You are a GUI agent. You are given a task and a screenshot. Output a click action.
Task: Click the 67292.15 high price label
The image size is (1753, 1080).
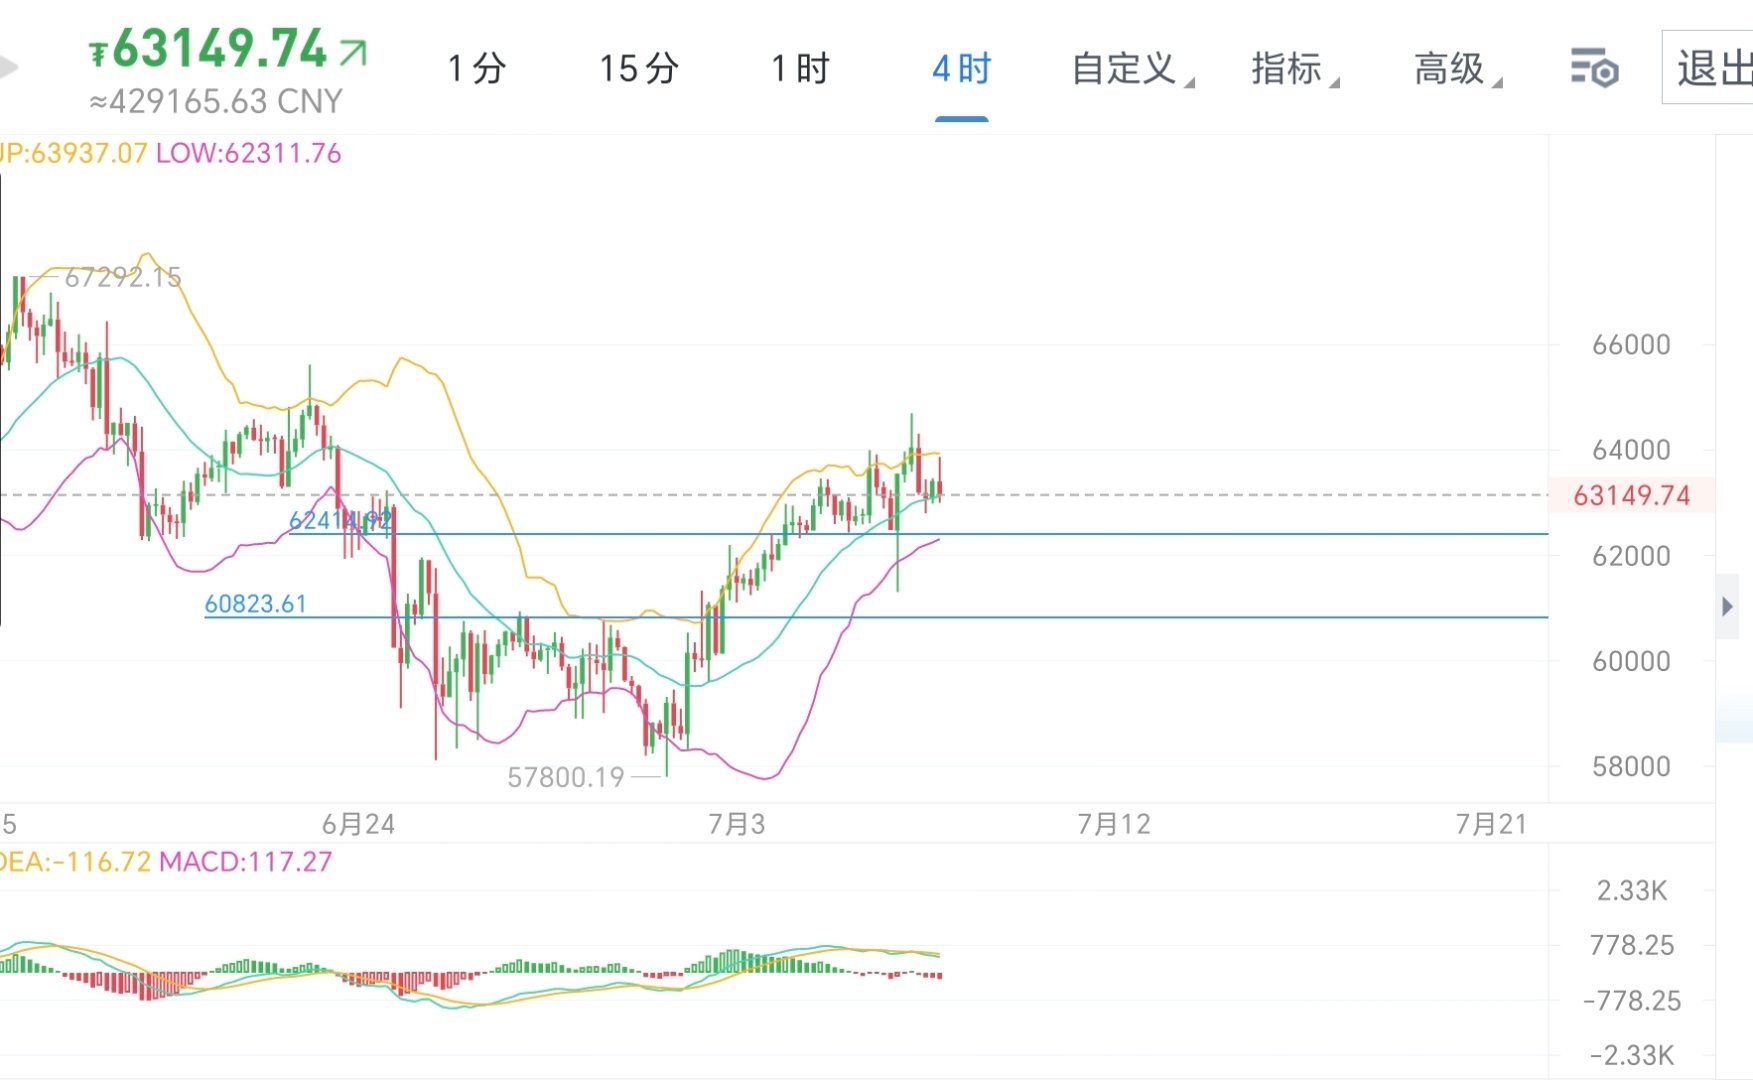(x=123, y=277)
